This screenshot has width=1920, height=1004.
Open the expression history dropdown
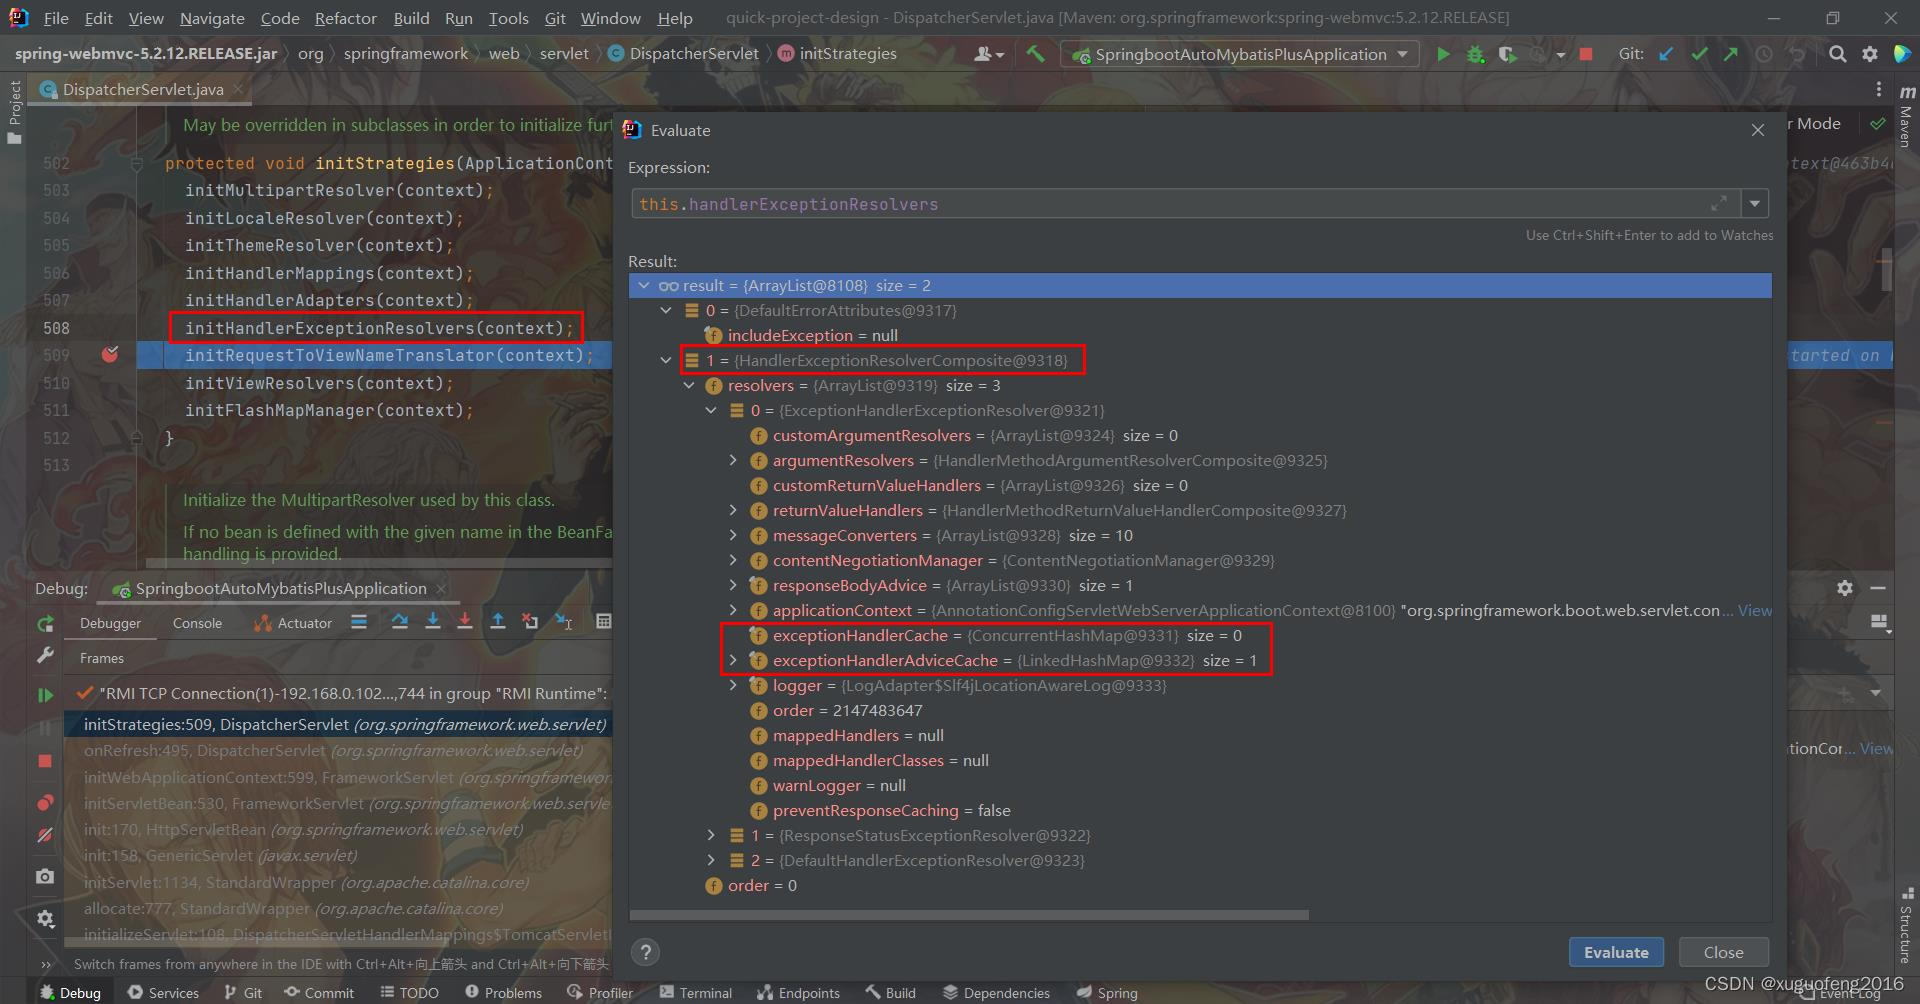click(1754, 203)
